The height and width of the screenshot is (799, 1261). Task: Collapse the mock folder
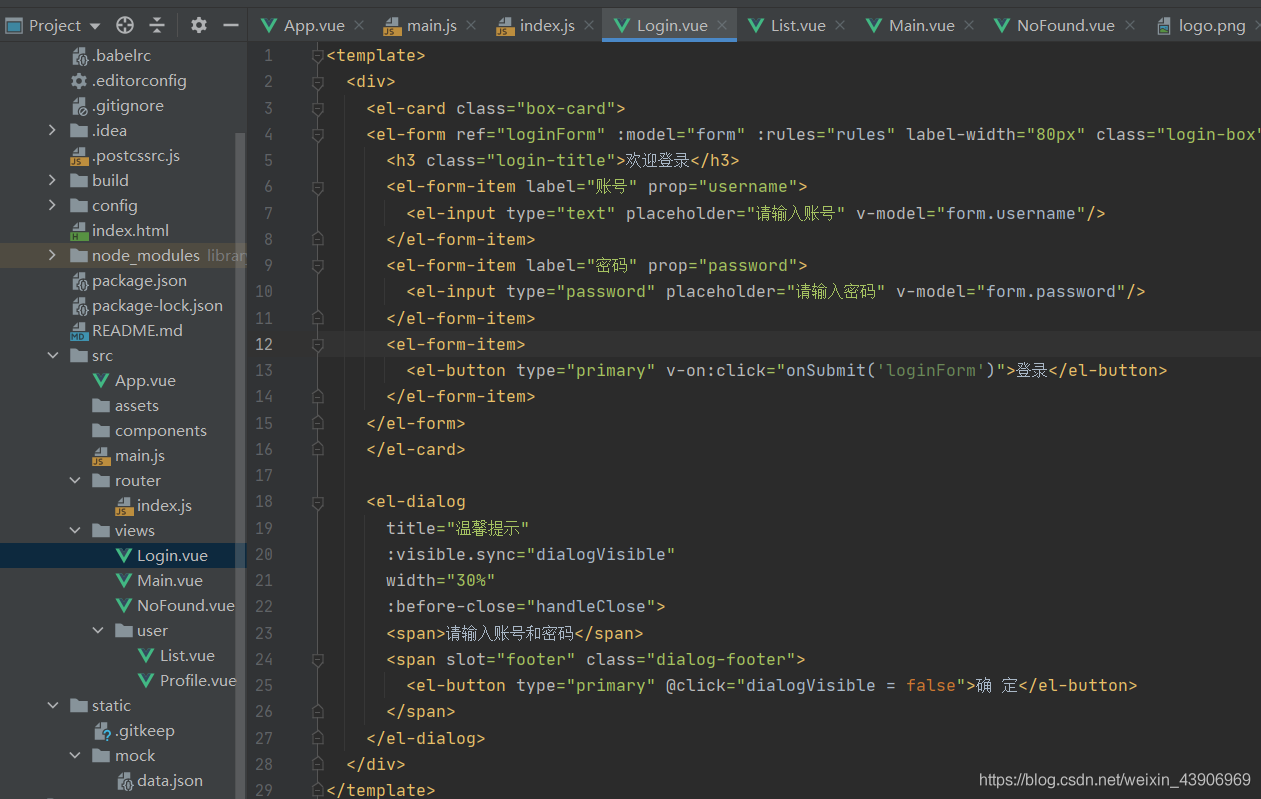click(75, 755)
